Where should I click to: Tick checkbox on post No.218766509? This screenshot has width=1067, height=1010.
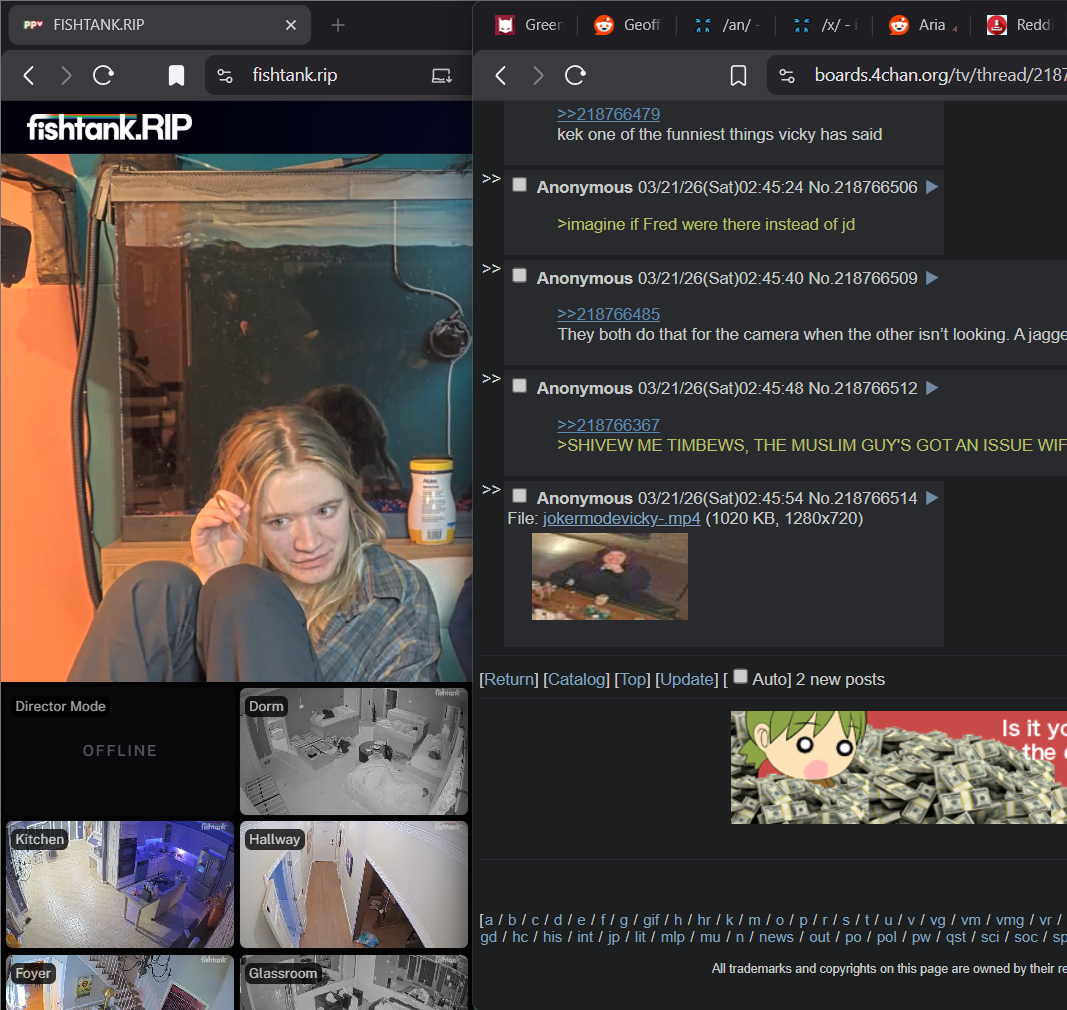pyautogui.click(x=519, y=275)
